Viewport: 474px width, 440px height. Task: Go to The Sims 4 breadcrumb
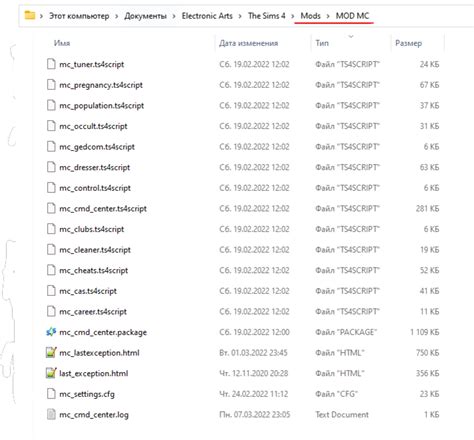[267, 16]
